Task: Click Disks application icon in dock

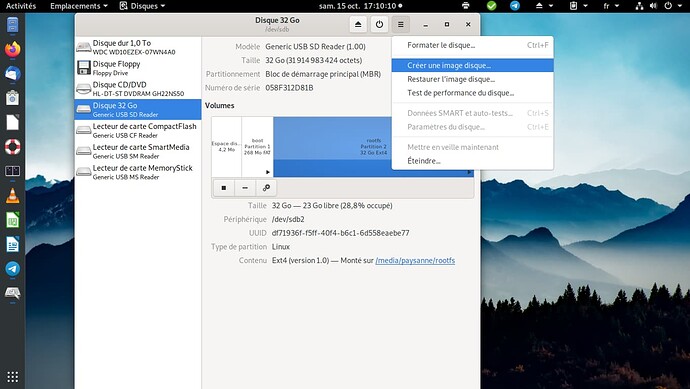Action: [12, 293]
